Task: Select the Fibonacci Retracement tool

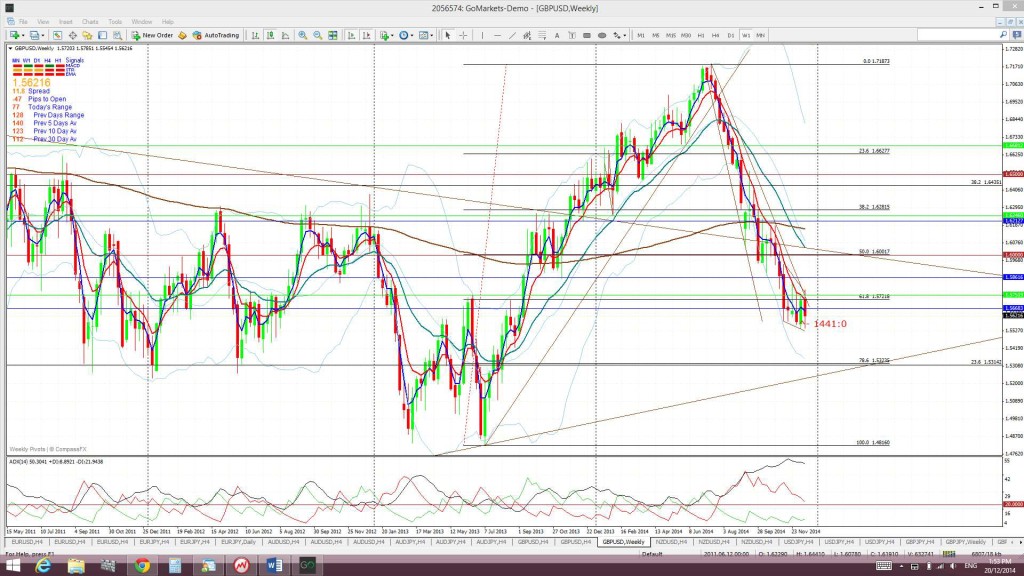Action: coord(542,35)
